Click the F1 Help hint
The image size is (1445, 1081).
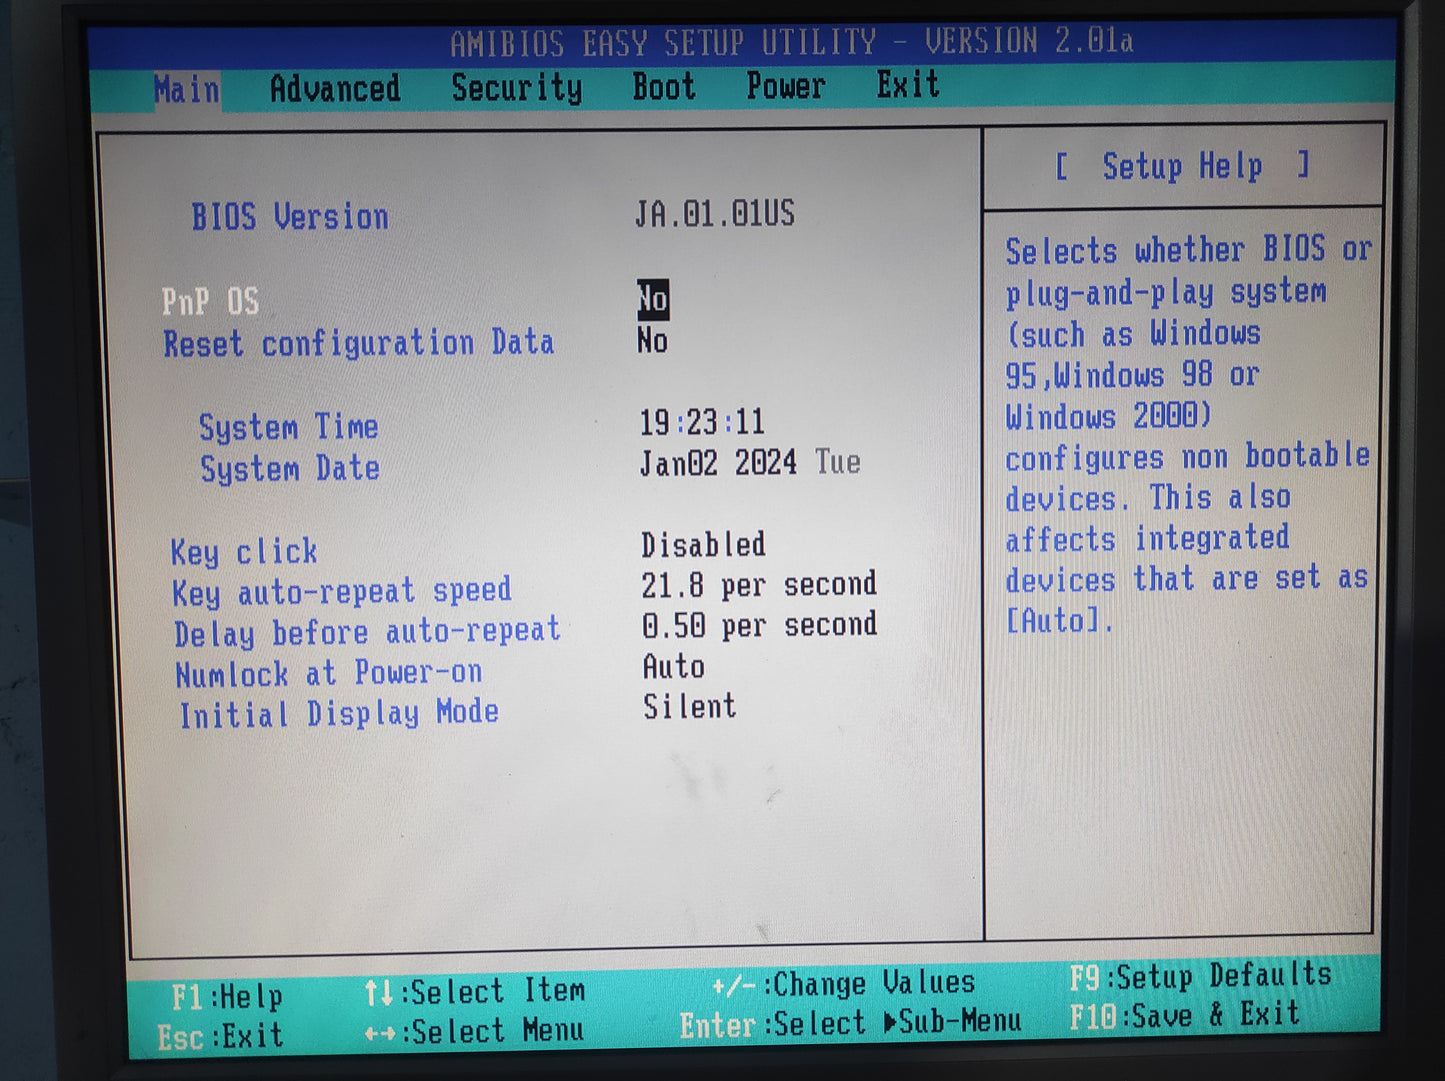[227, 996]
